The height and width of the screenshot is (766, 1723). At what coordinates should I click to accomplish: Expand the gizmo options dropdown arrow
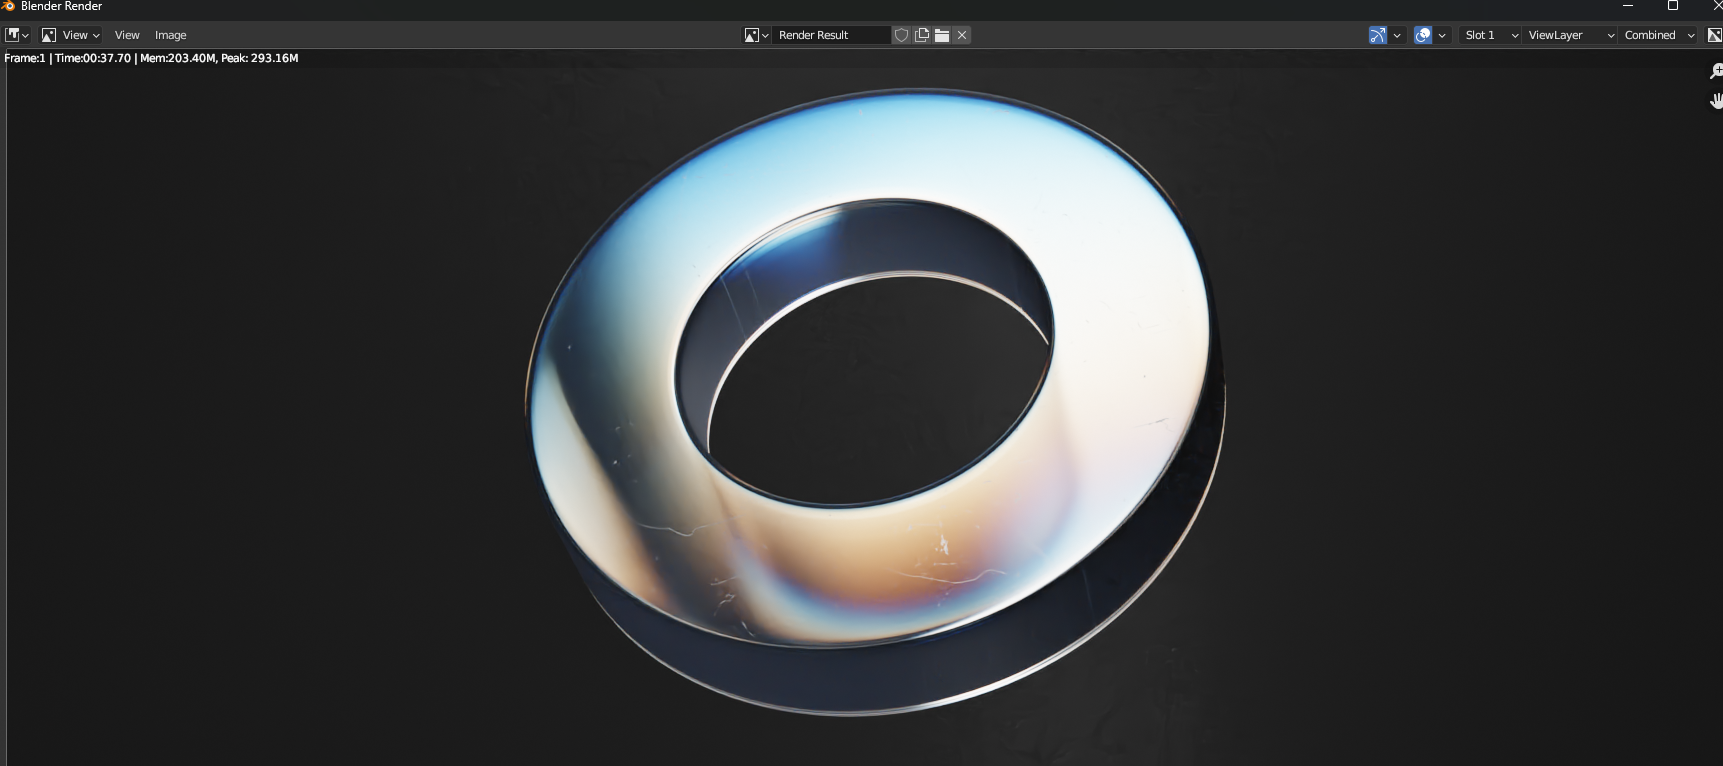pyautogui.click(x=1397, y=35)
